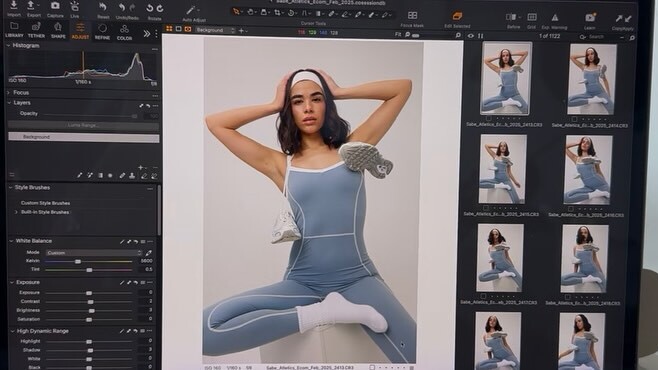Image resolution: width=658 pixels, height=370 pixels.
Task: Expand Built-in Style Brushes group
Action: click(x=16, y=212)
